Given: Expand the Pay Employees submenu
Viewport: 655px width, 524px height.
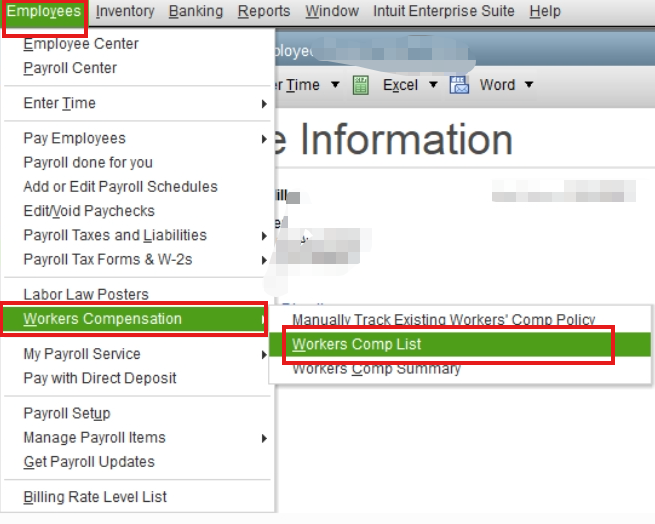Looking at the screenshot, I should 138,138.
